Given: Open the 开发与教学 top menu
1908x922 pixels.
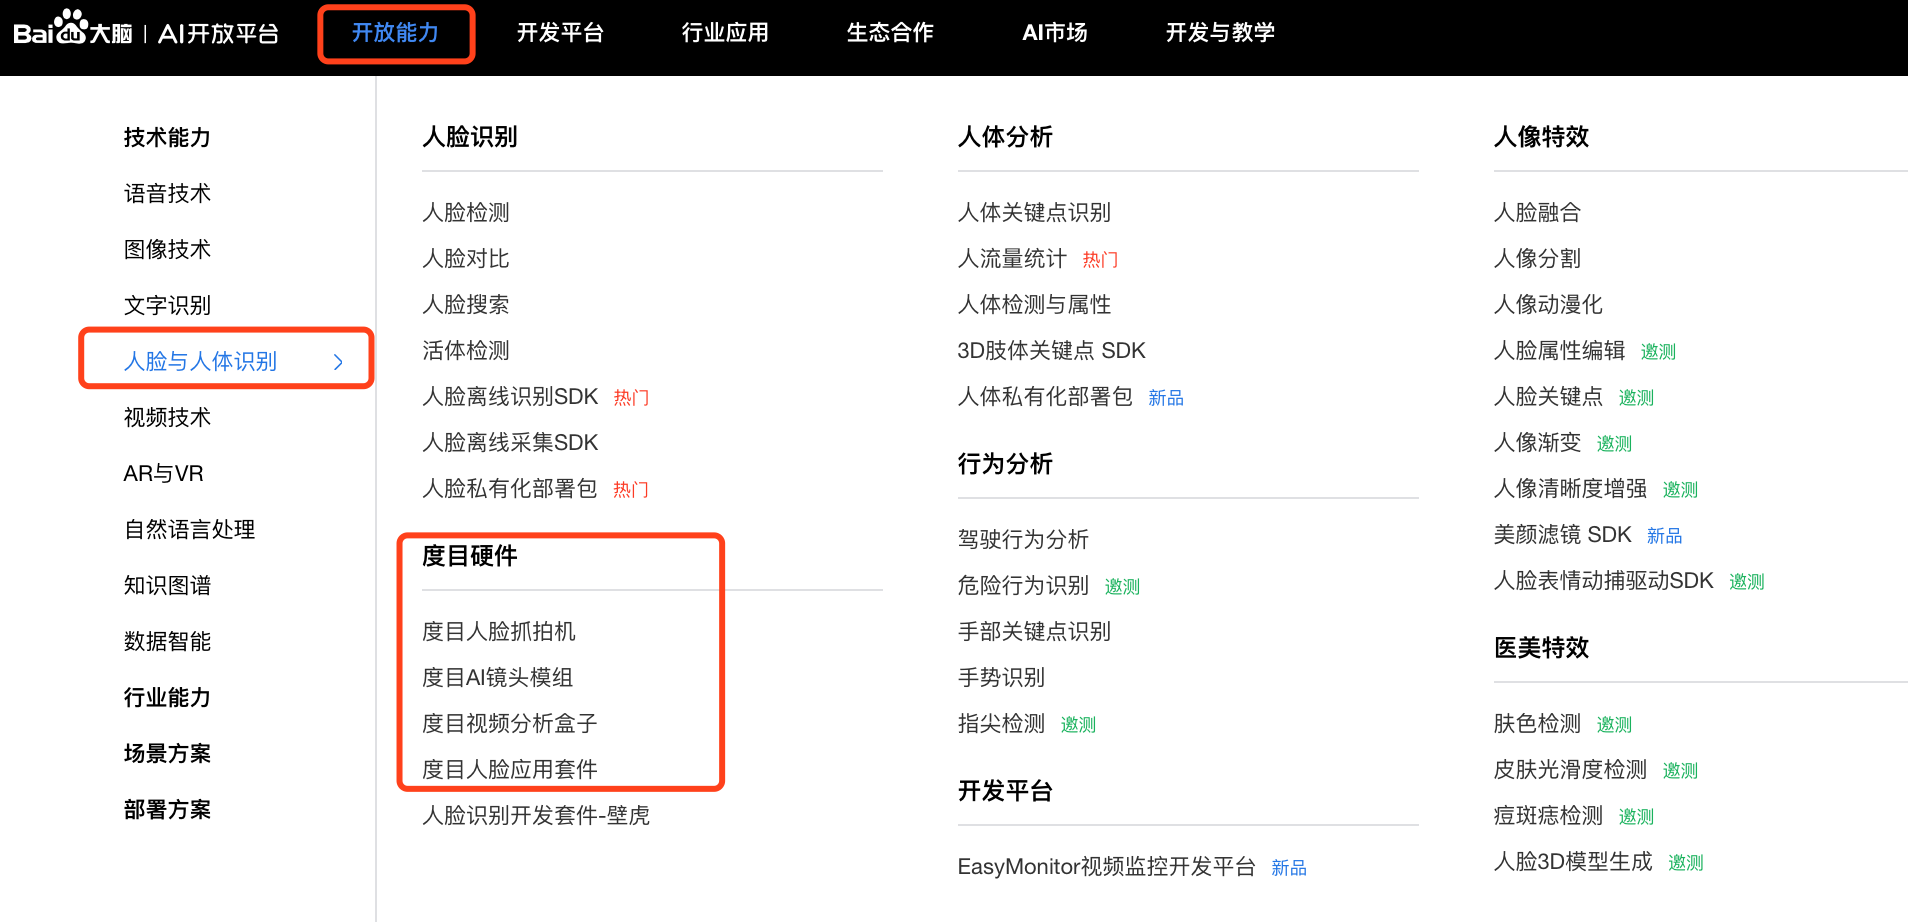Looking at the screenshot, I should (x=1220, y=33).
